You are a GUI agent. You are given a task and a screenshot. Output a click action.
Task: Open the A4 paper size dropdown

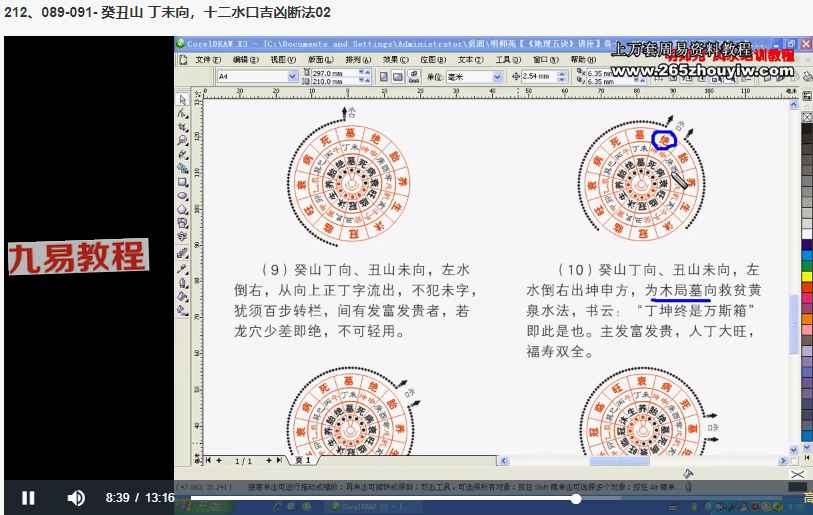coord(293,76)
